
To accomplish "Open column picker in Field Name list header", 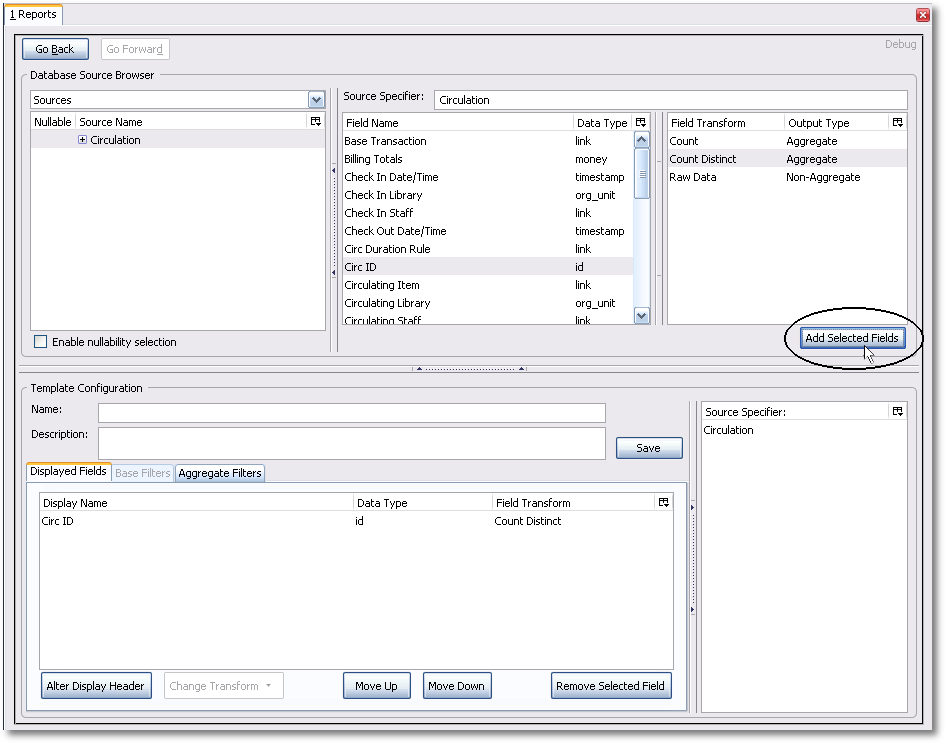I will pyautogui.click(x=641, y=123).
